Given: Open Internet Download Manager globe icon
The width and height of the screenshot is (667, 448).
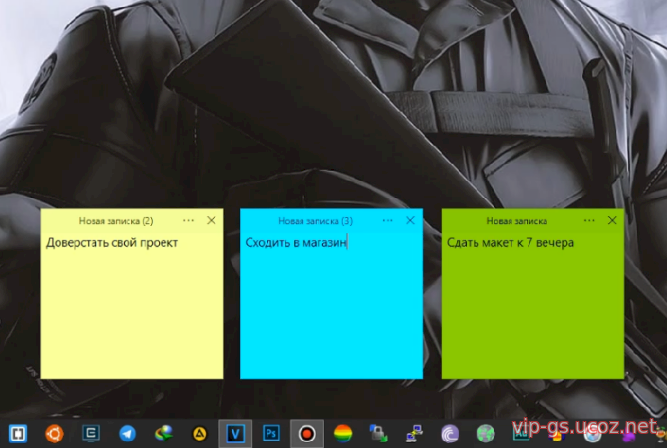Looking at the screenshot, I should tap(164, 434).
